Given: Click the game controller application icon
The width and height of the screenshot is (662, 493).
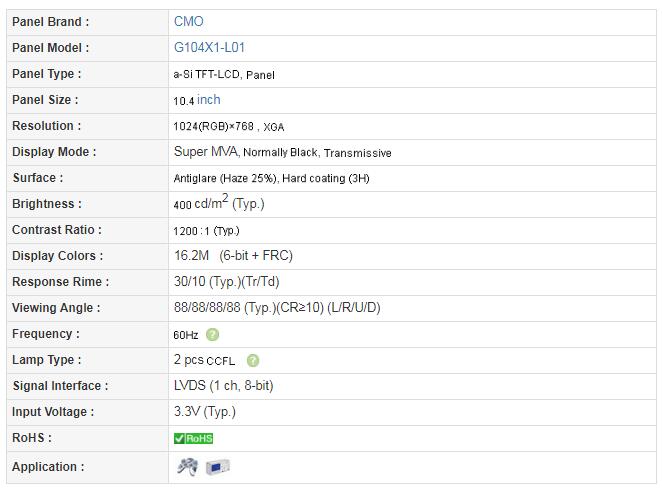Looking at the screenshot, I should (x=187, y=467).
